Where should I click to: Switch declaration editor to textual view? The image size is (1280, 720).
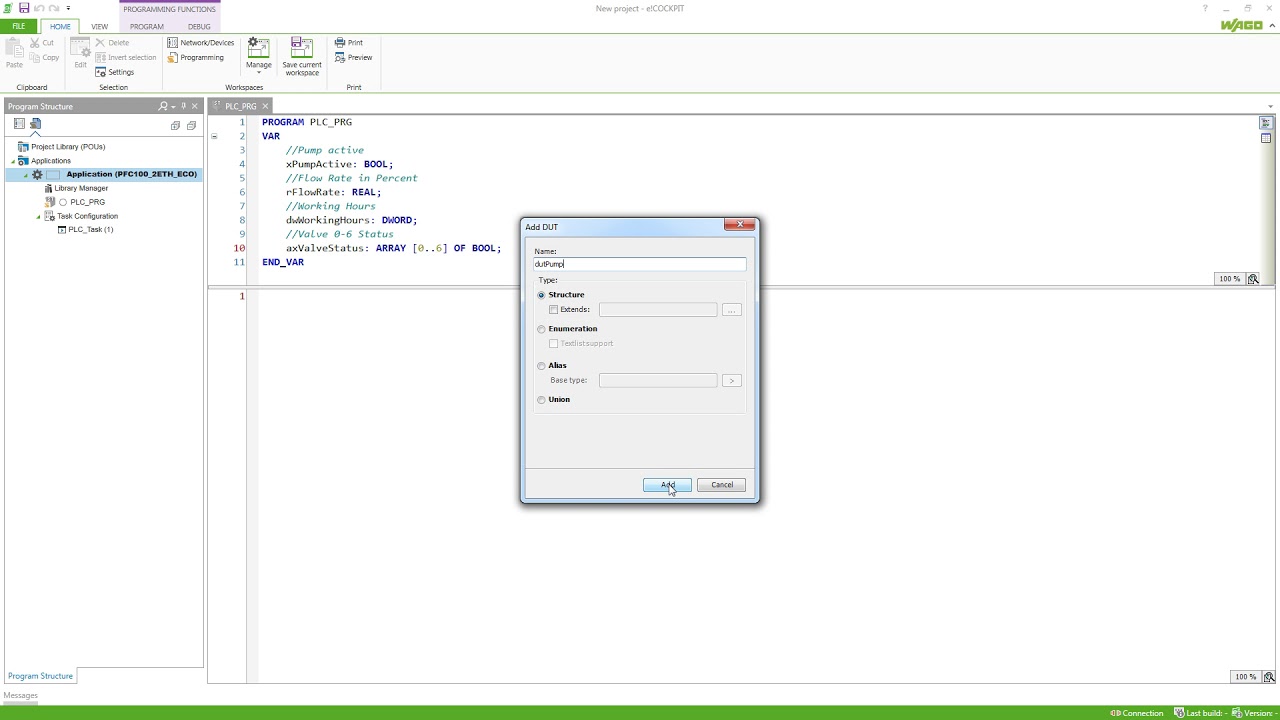(1265, 122)
